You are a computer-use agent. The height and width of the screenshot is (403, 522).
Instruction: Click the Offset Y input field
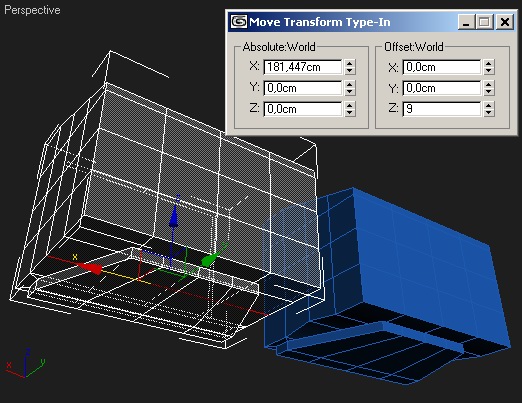coord(442,88)
